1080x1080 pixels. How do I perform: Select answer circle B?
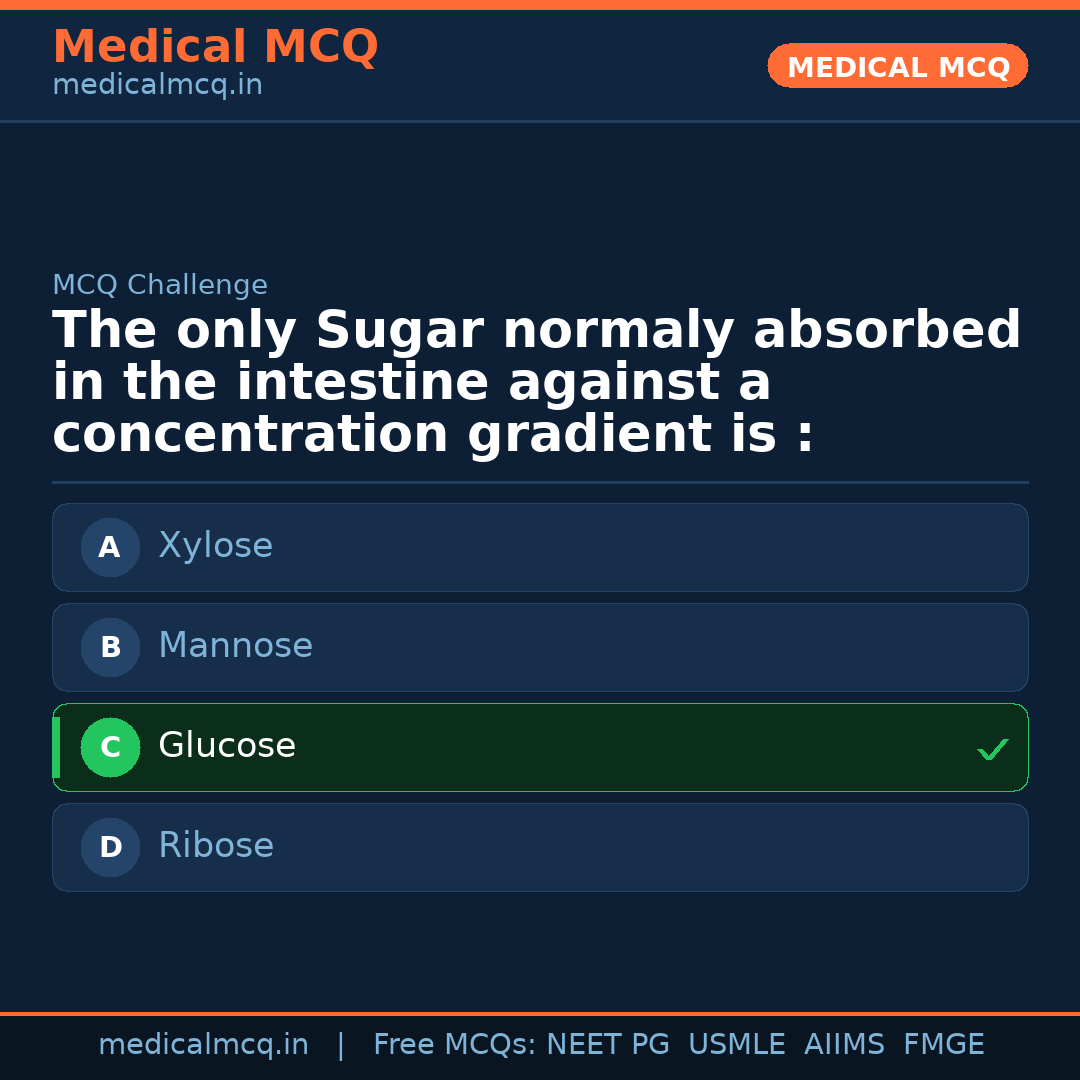pyautogui.click(x=110, y=647)
